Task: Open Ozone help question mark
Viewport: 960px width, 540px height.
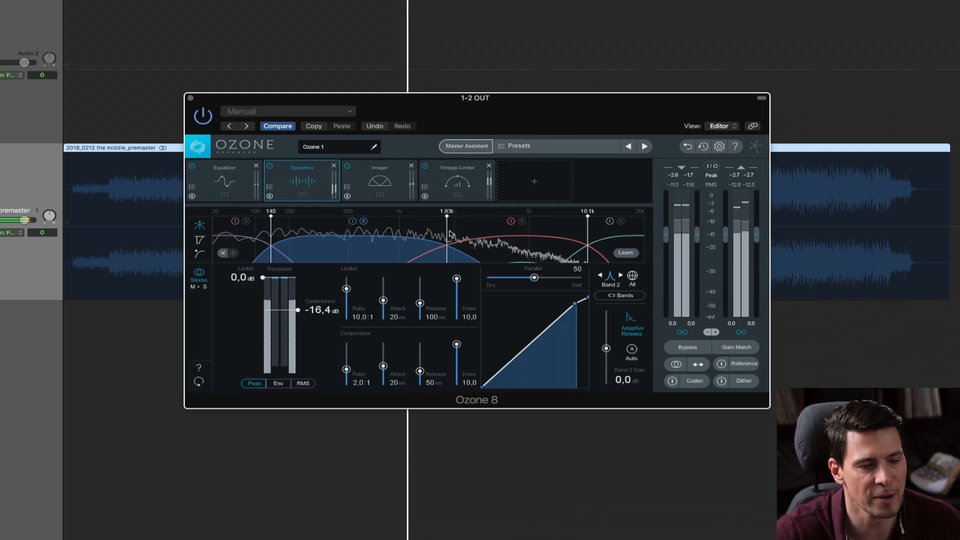Action: pyautogui.click(x=735, y=146)
